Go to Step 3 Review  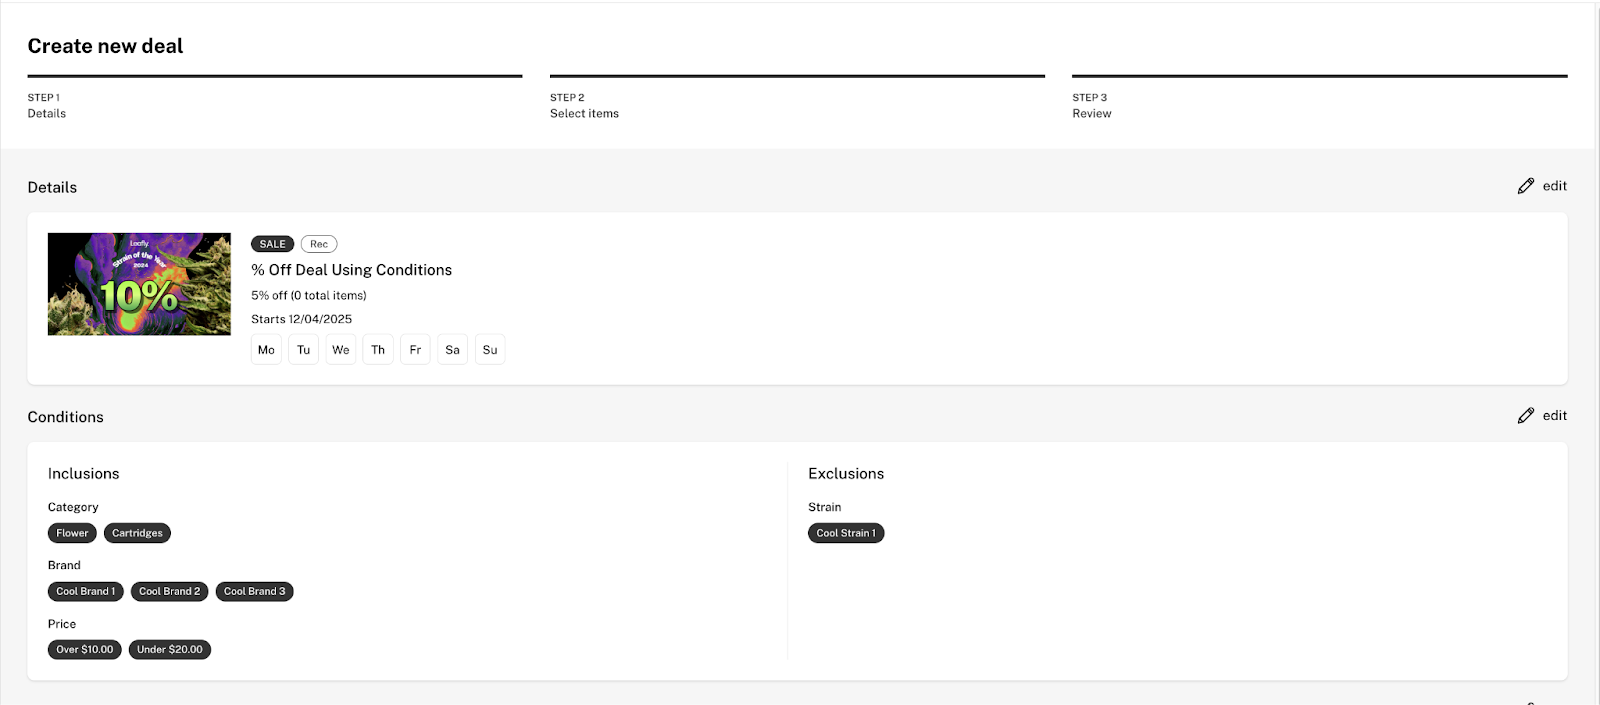[x=1091, y=106]
